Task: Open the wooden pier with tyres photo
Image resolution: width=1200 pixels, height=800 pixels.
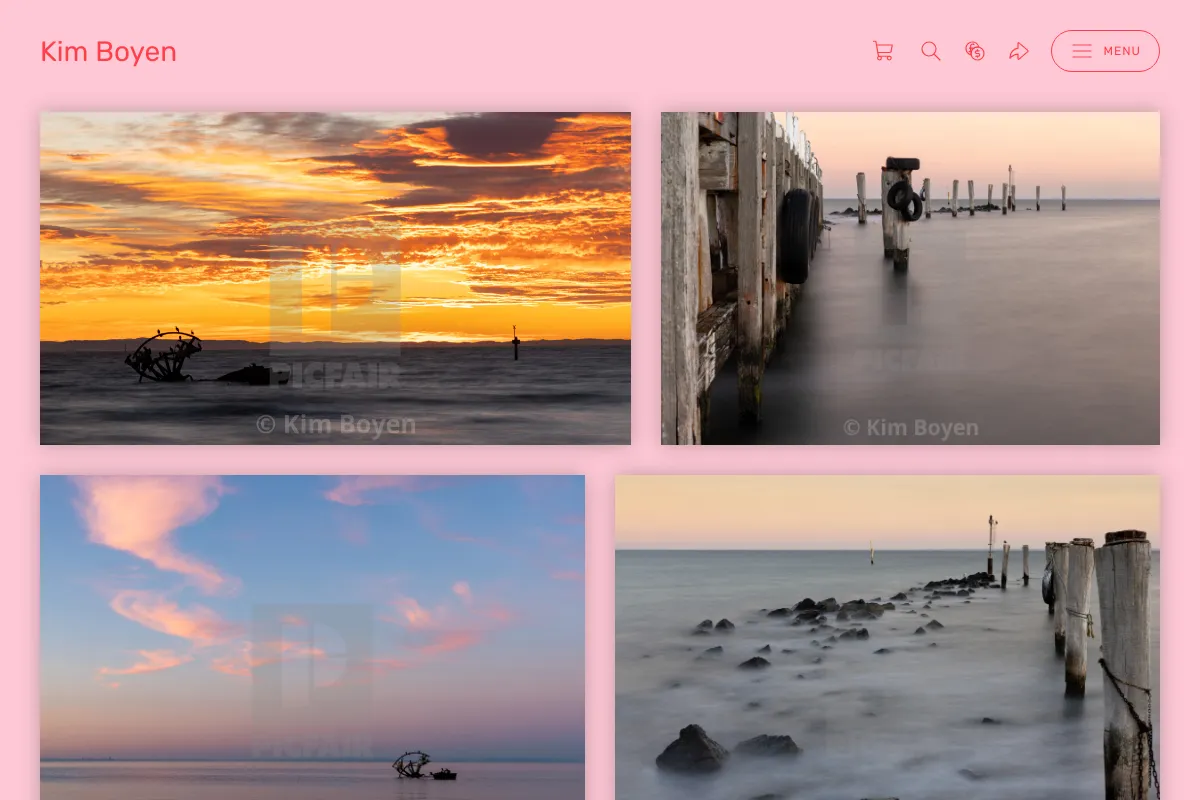Action: [910, 278]
